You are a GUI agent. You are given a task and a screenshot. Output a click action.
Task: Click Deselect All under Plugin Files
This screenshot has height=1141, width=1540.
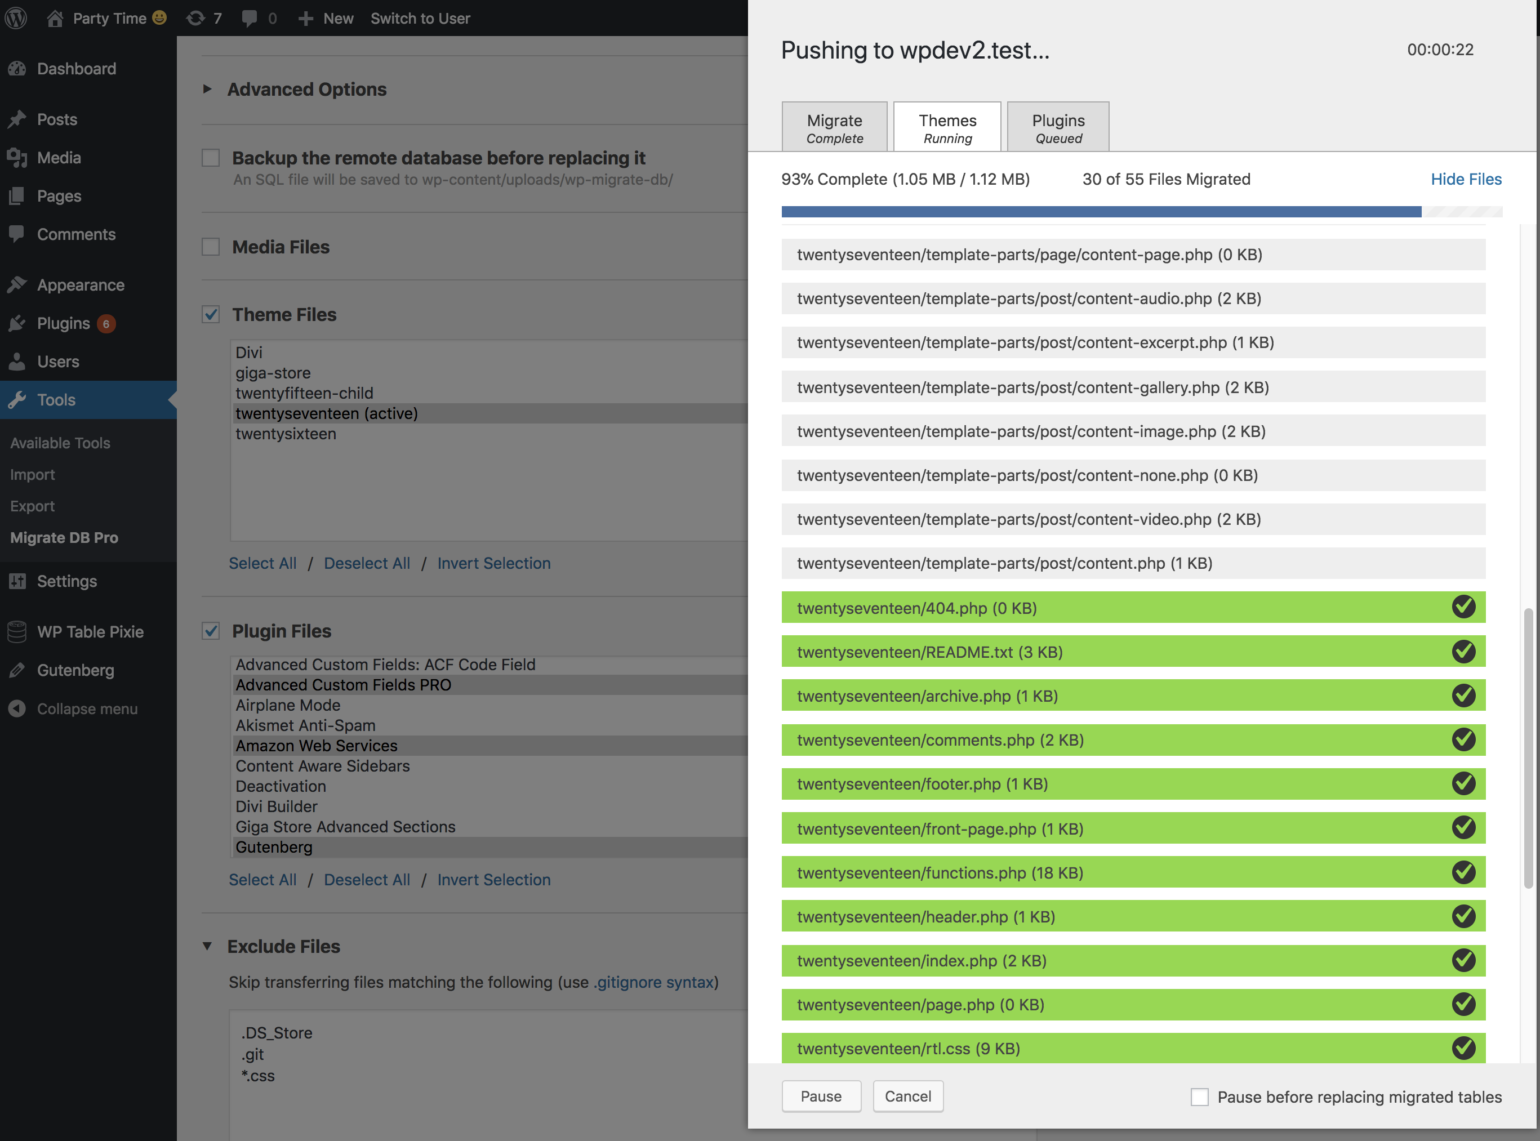click(367, 880)
